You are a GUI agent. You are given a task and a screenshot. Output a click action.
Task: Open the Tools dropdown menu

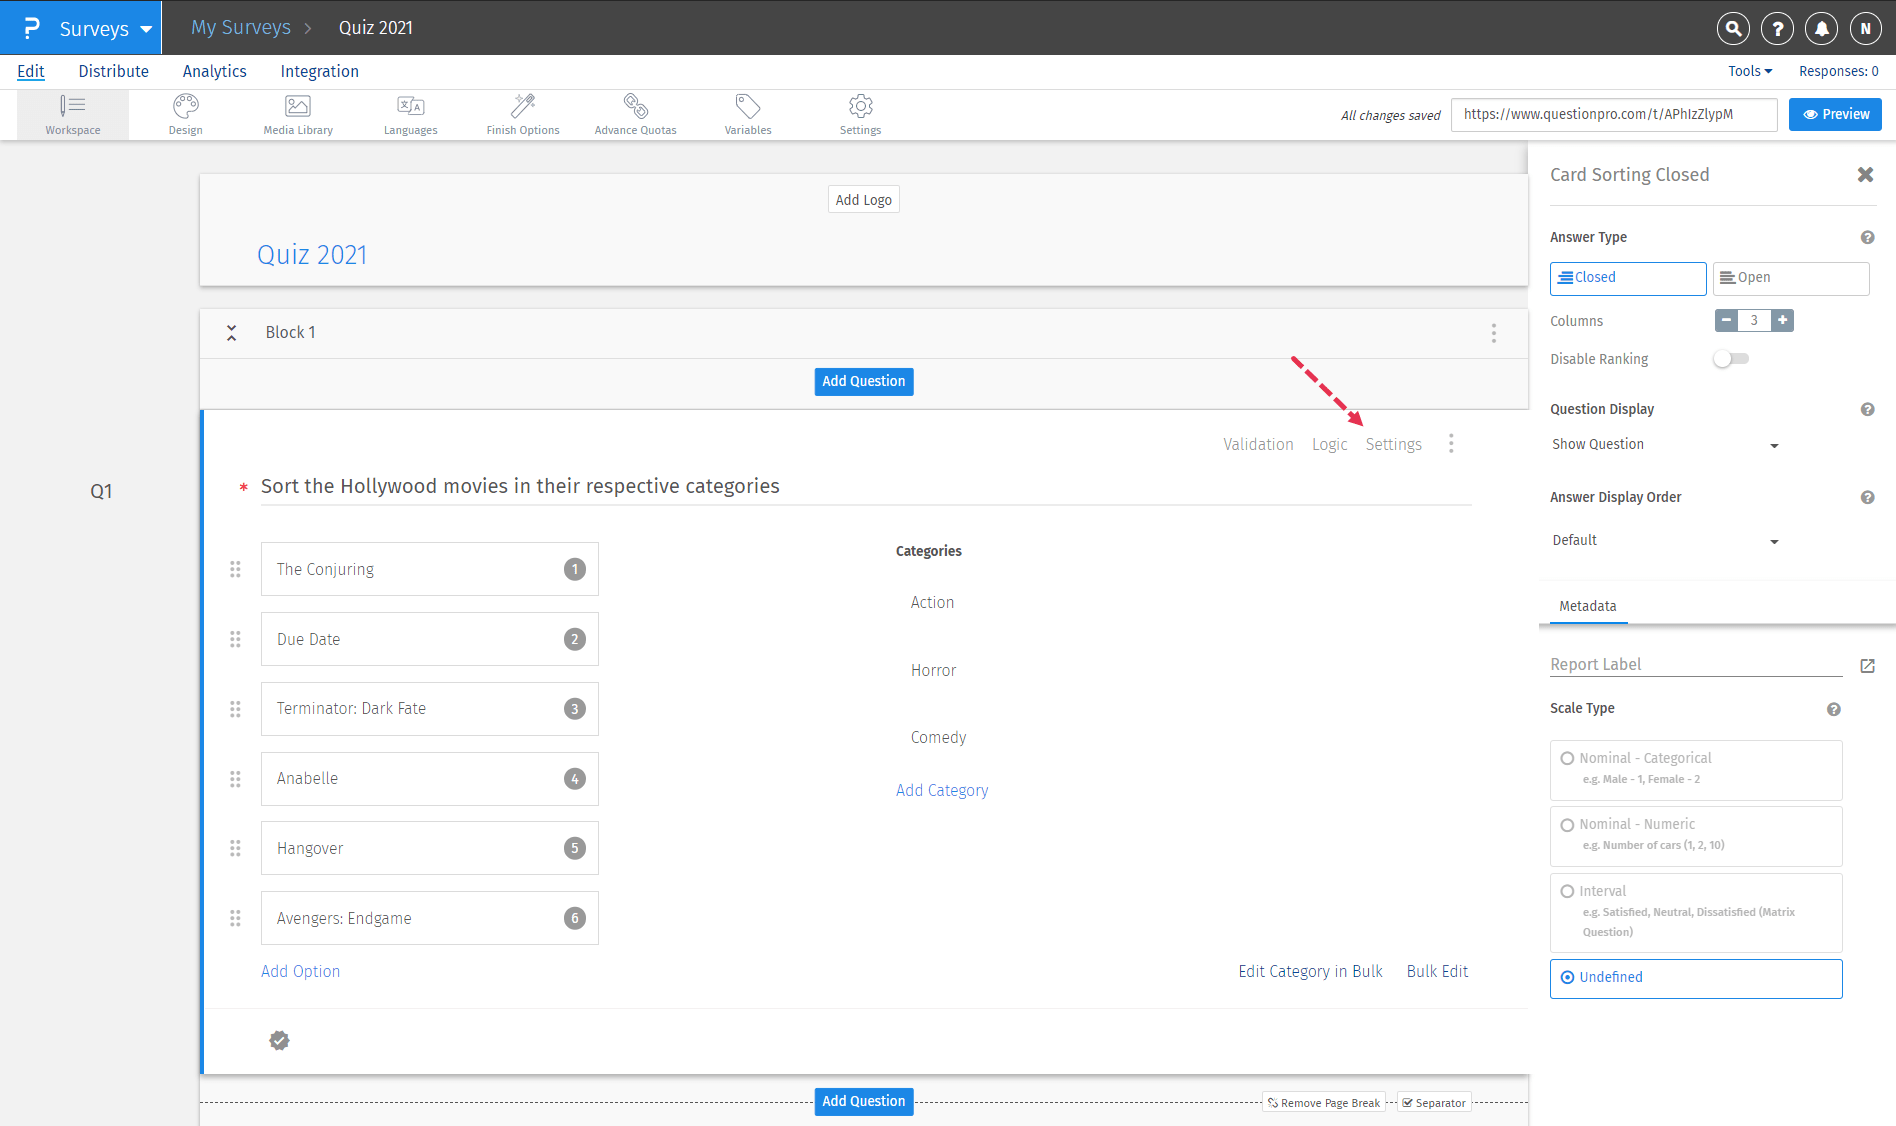pyautogui.click(x=1749, y=71)
